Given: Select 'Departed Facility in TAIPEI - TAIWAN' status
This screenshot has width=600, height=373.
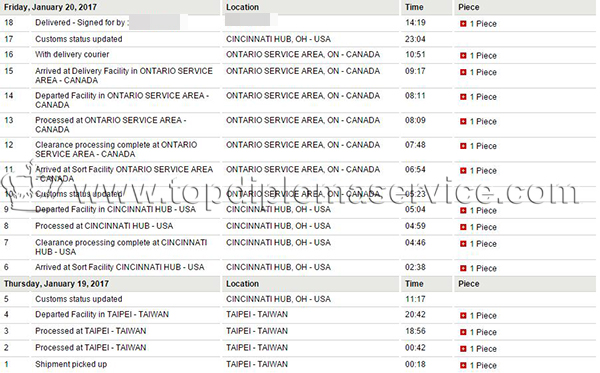Looking at the screenshot, I should [102, 314].
